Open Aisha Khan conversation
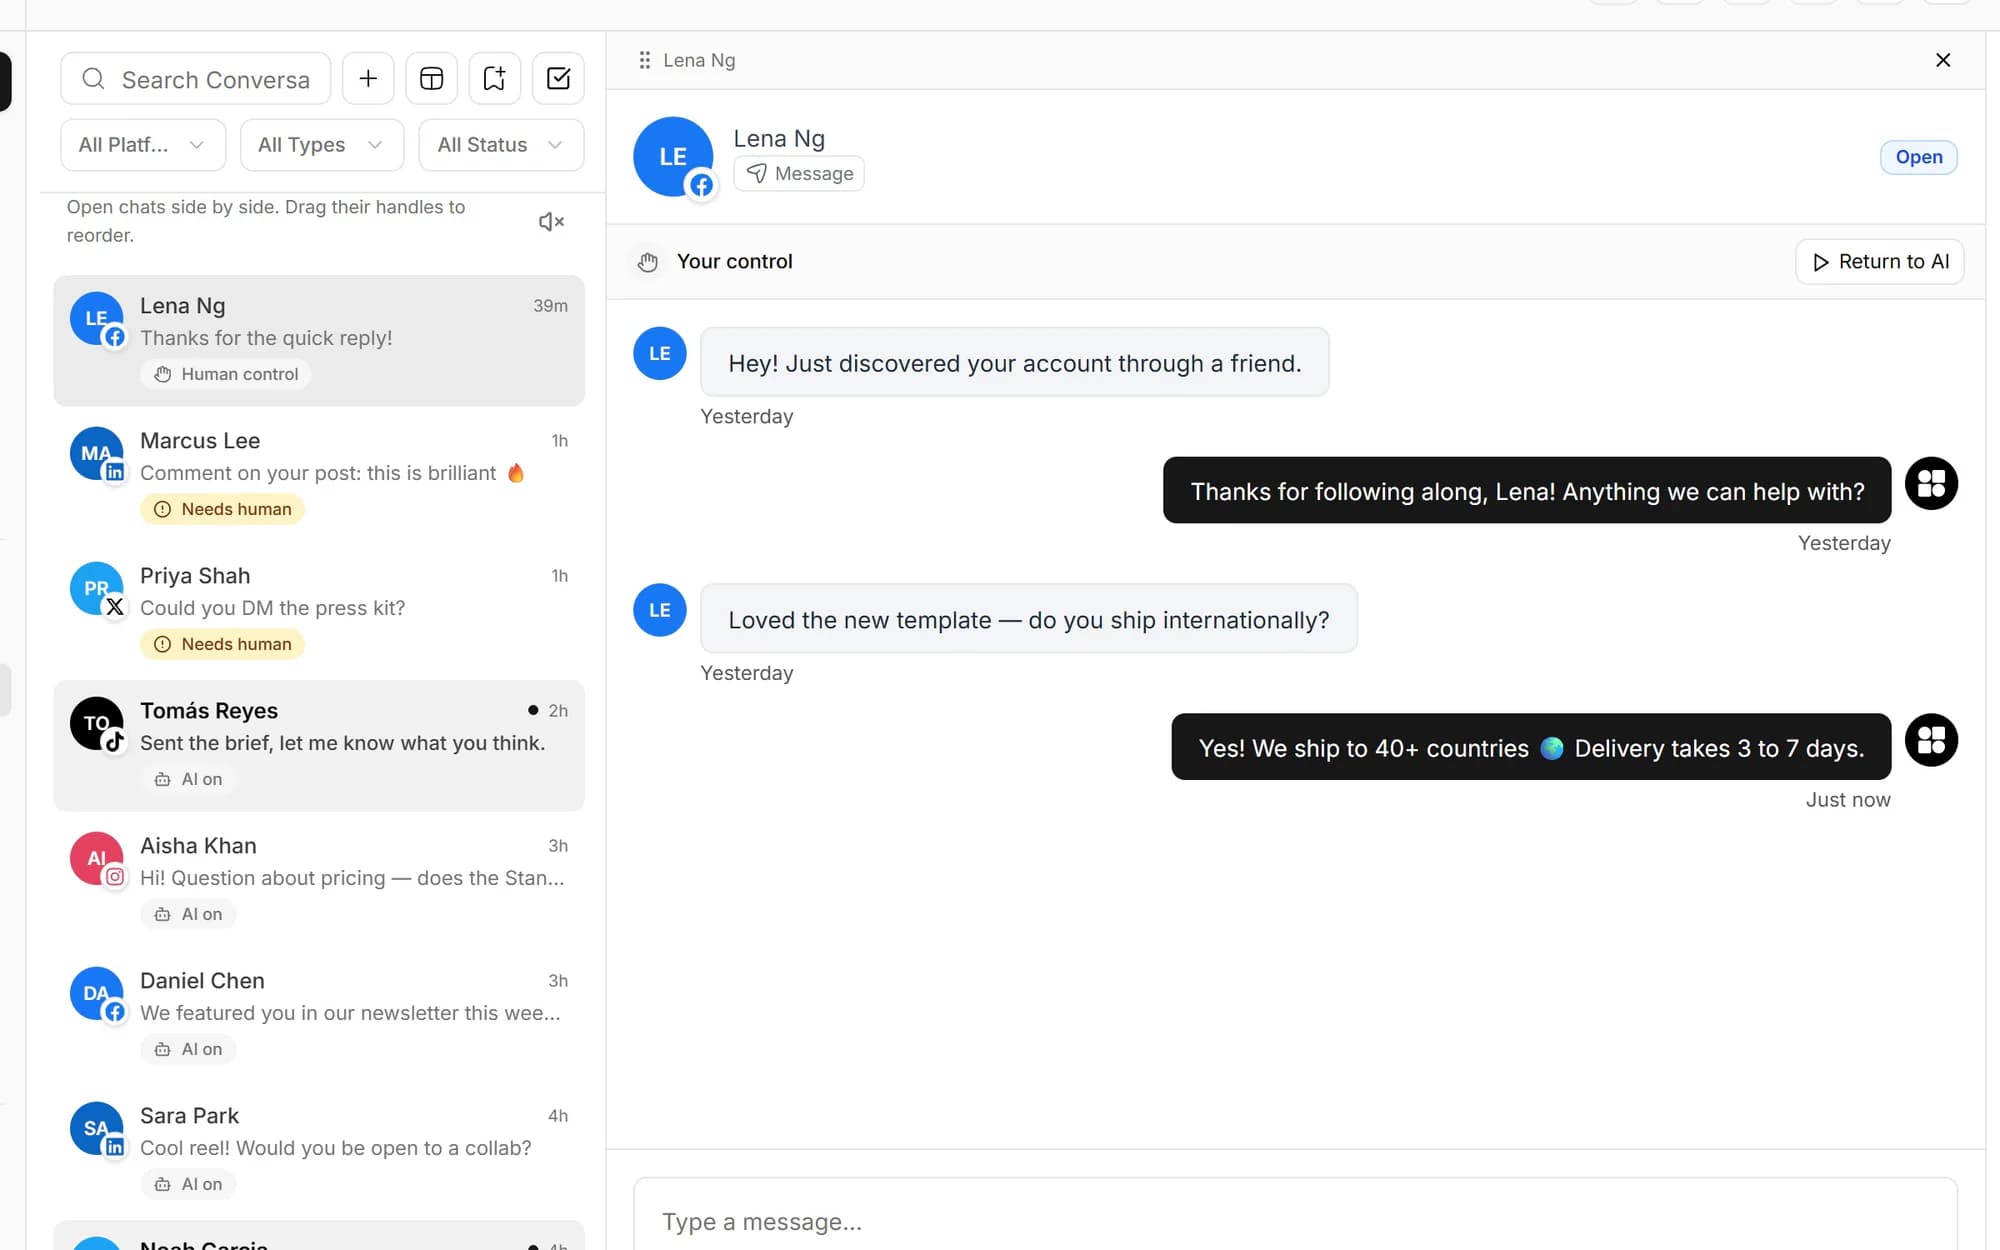This screenshot has height=1250, width=2000. (319, 880)
